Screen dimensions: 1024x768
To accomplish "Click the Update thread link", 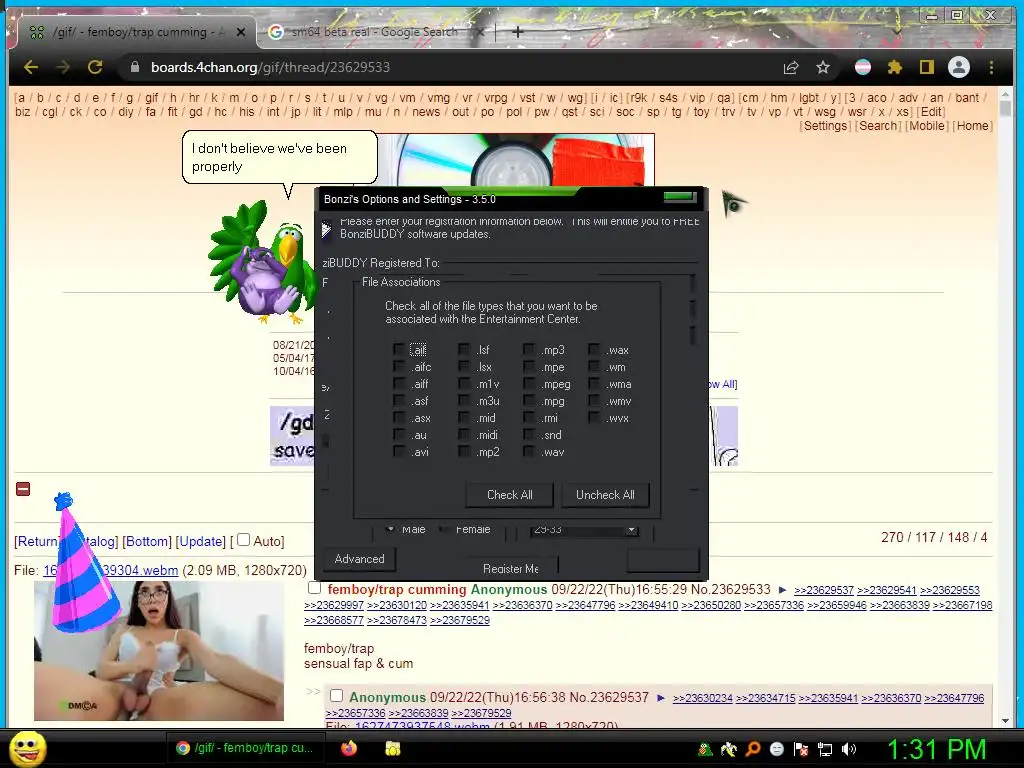I will coord(201,541).
